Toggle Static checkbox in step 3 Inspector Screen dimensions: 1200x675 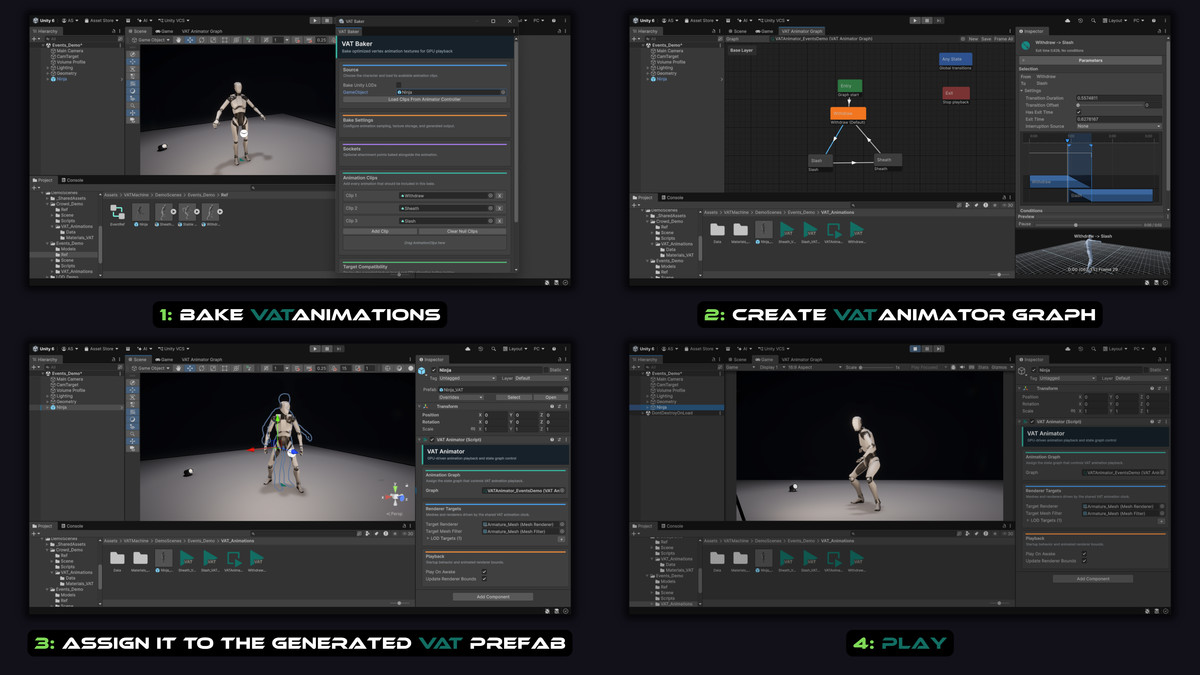[546, 370]
